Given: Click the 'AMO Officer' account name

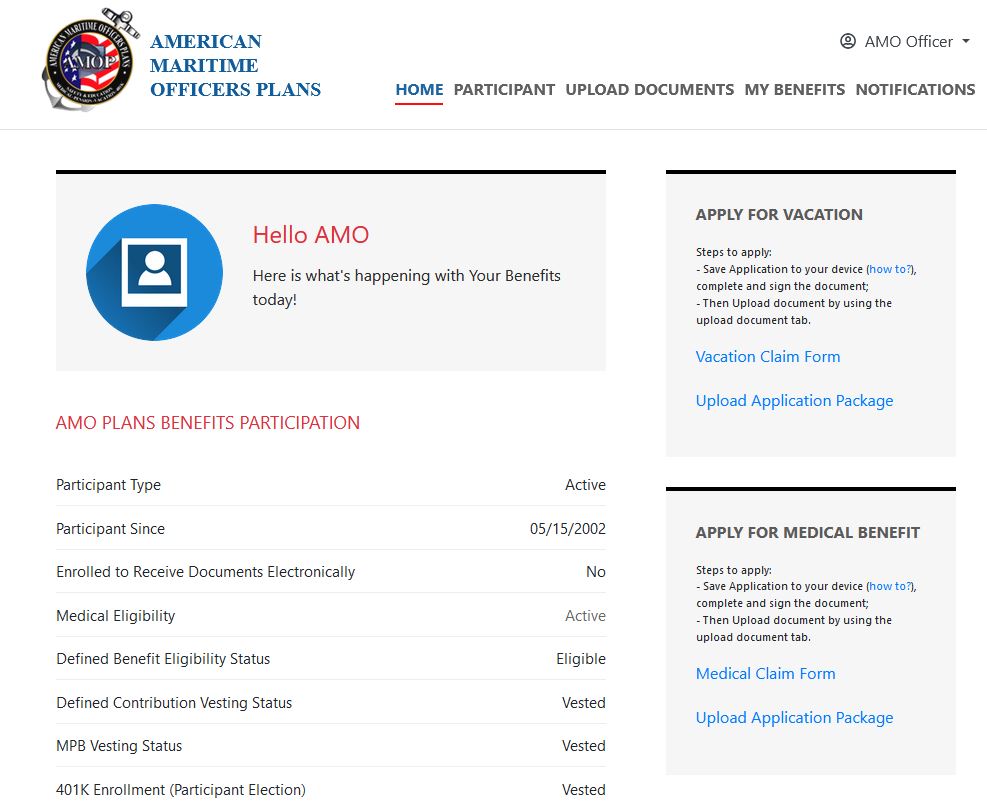Looking at the screenshot, I should [x=908, y=42].
